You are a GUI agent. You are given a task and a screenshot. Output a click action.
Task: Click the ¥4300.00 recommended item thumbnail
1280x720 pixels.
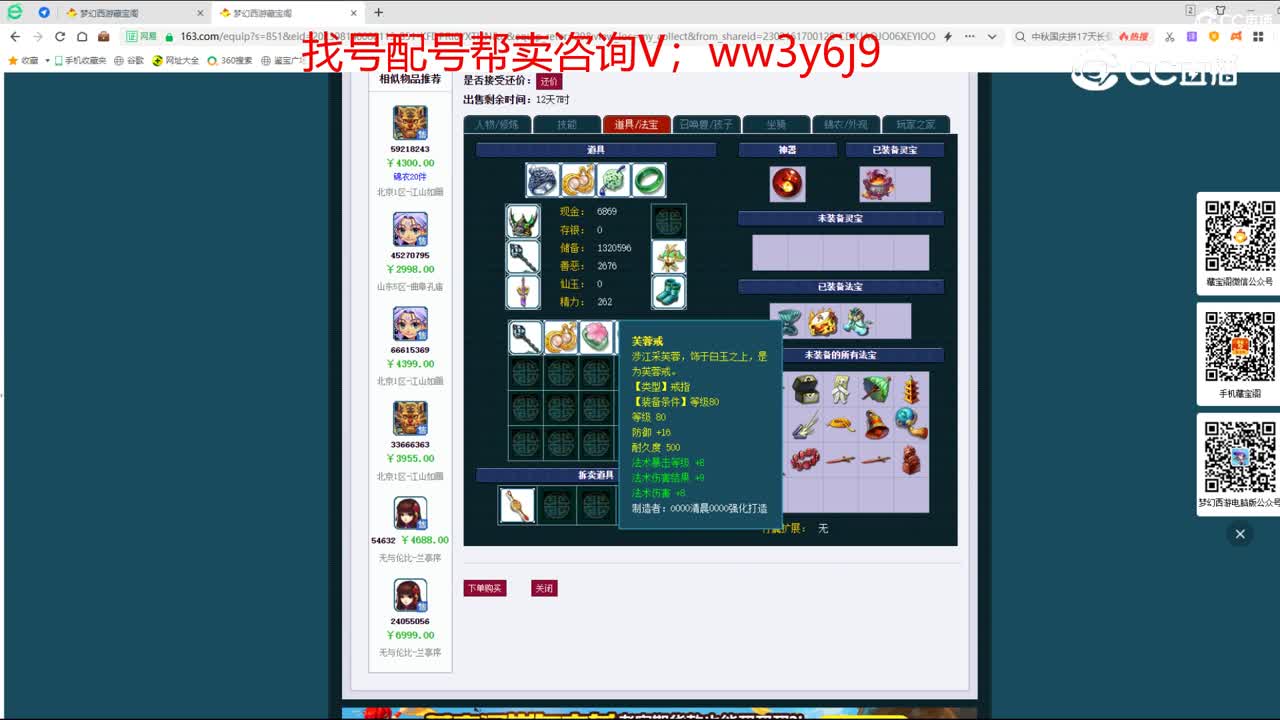coord(409,124)
